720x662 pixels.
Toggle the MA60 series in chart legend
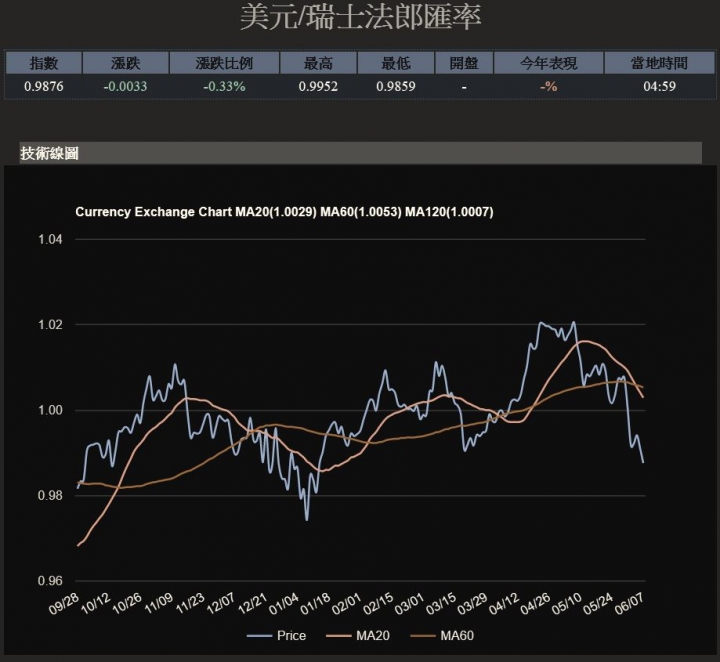pos(442,635)
